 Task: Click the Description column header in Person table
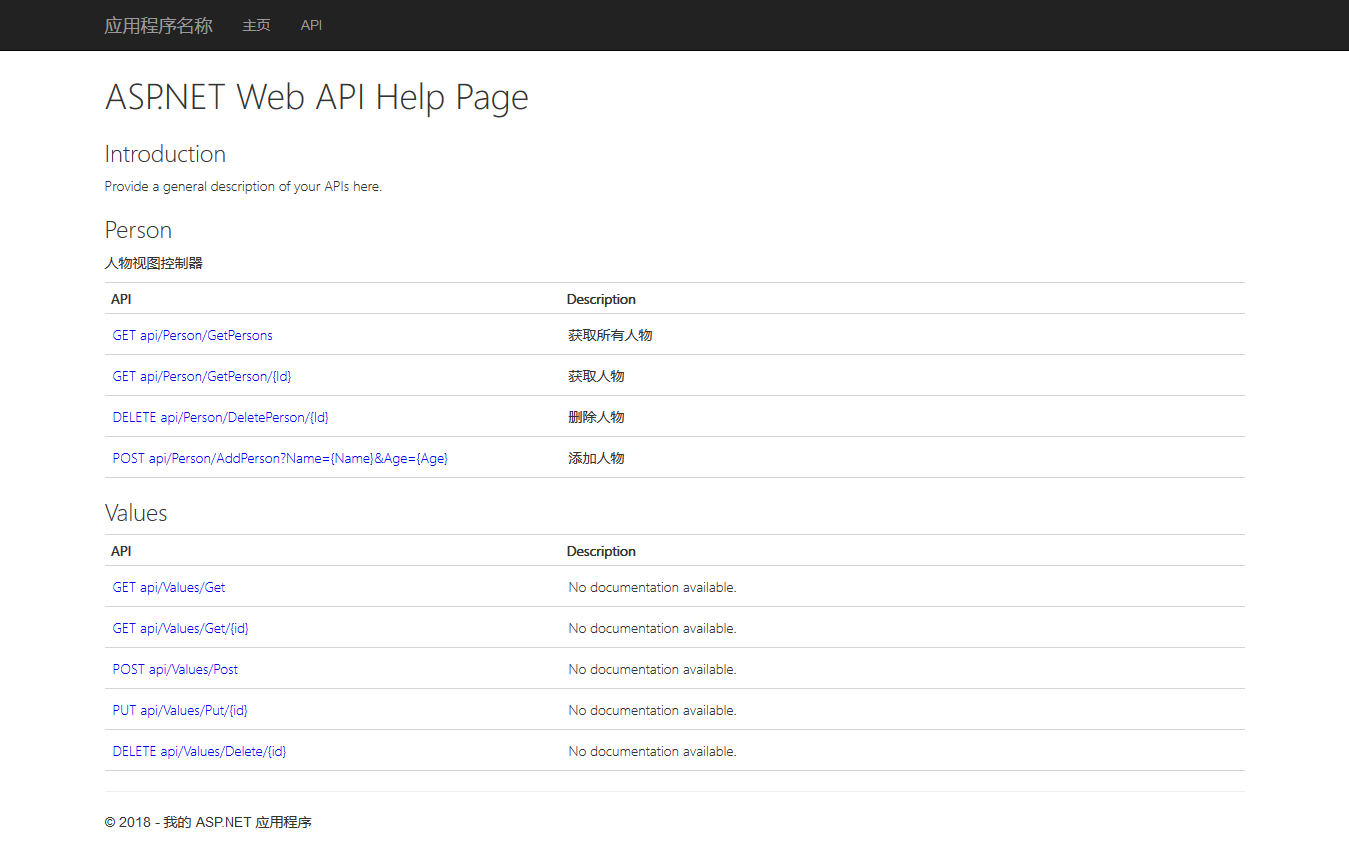coord(601,298)
